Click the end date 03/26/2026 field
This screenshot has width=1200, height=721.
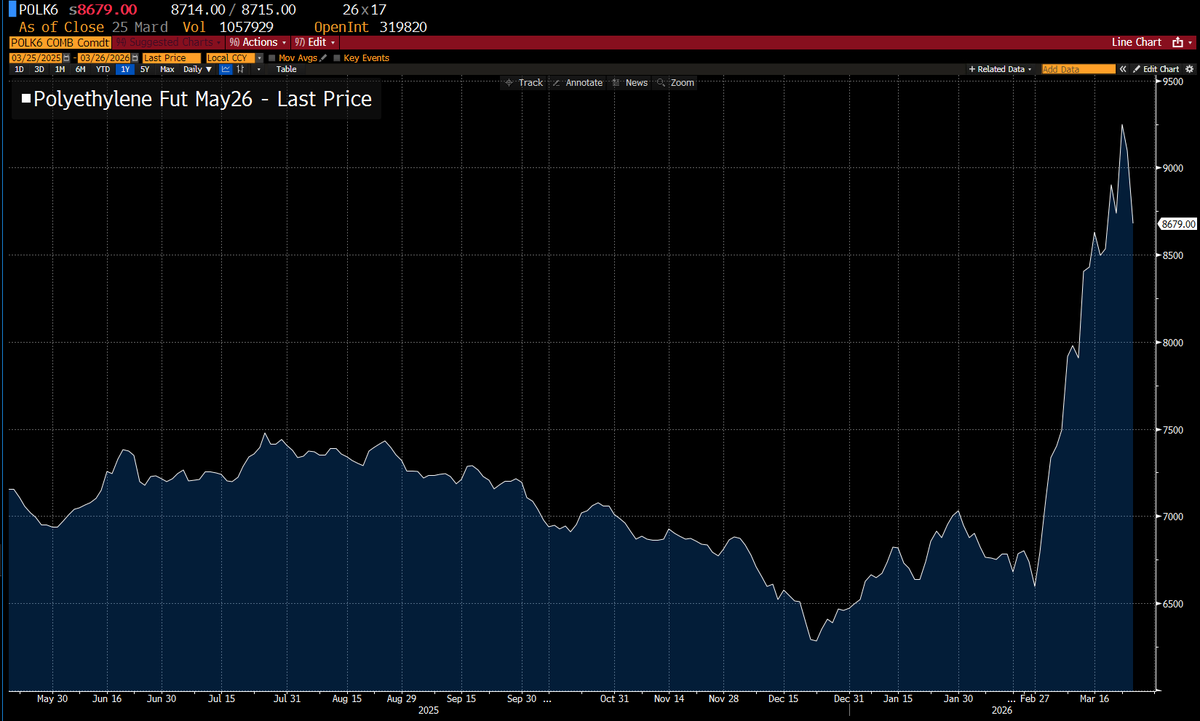coord(104,58)
